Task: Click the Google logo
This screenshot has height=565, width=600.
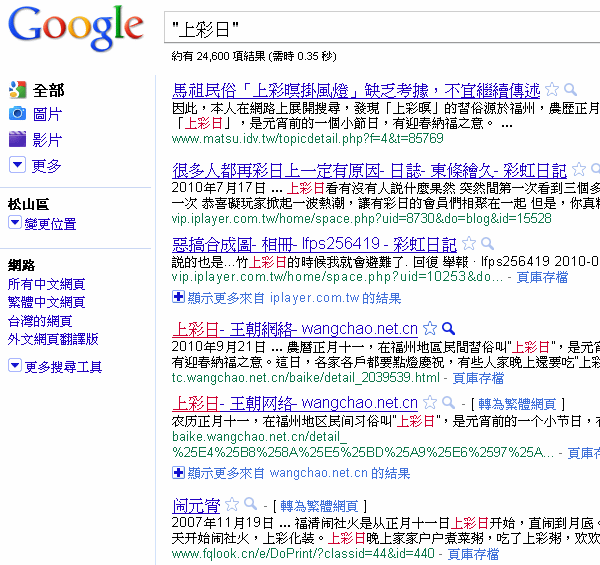Action: pos(75,29)
